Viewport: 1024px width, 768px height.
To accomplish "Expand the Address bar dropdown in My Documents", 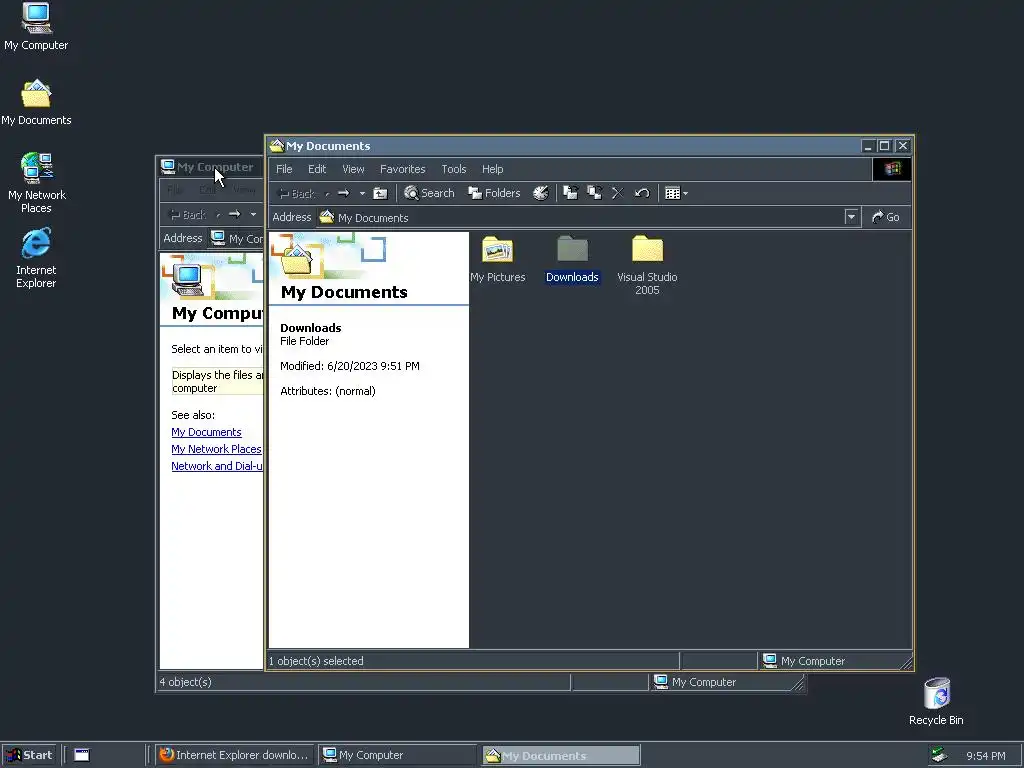I will click(851, 217).
